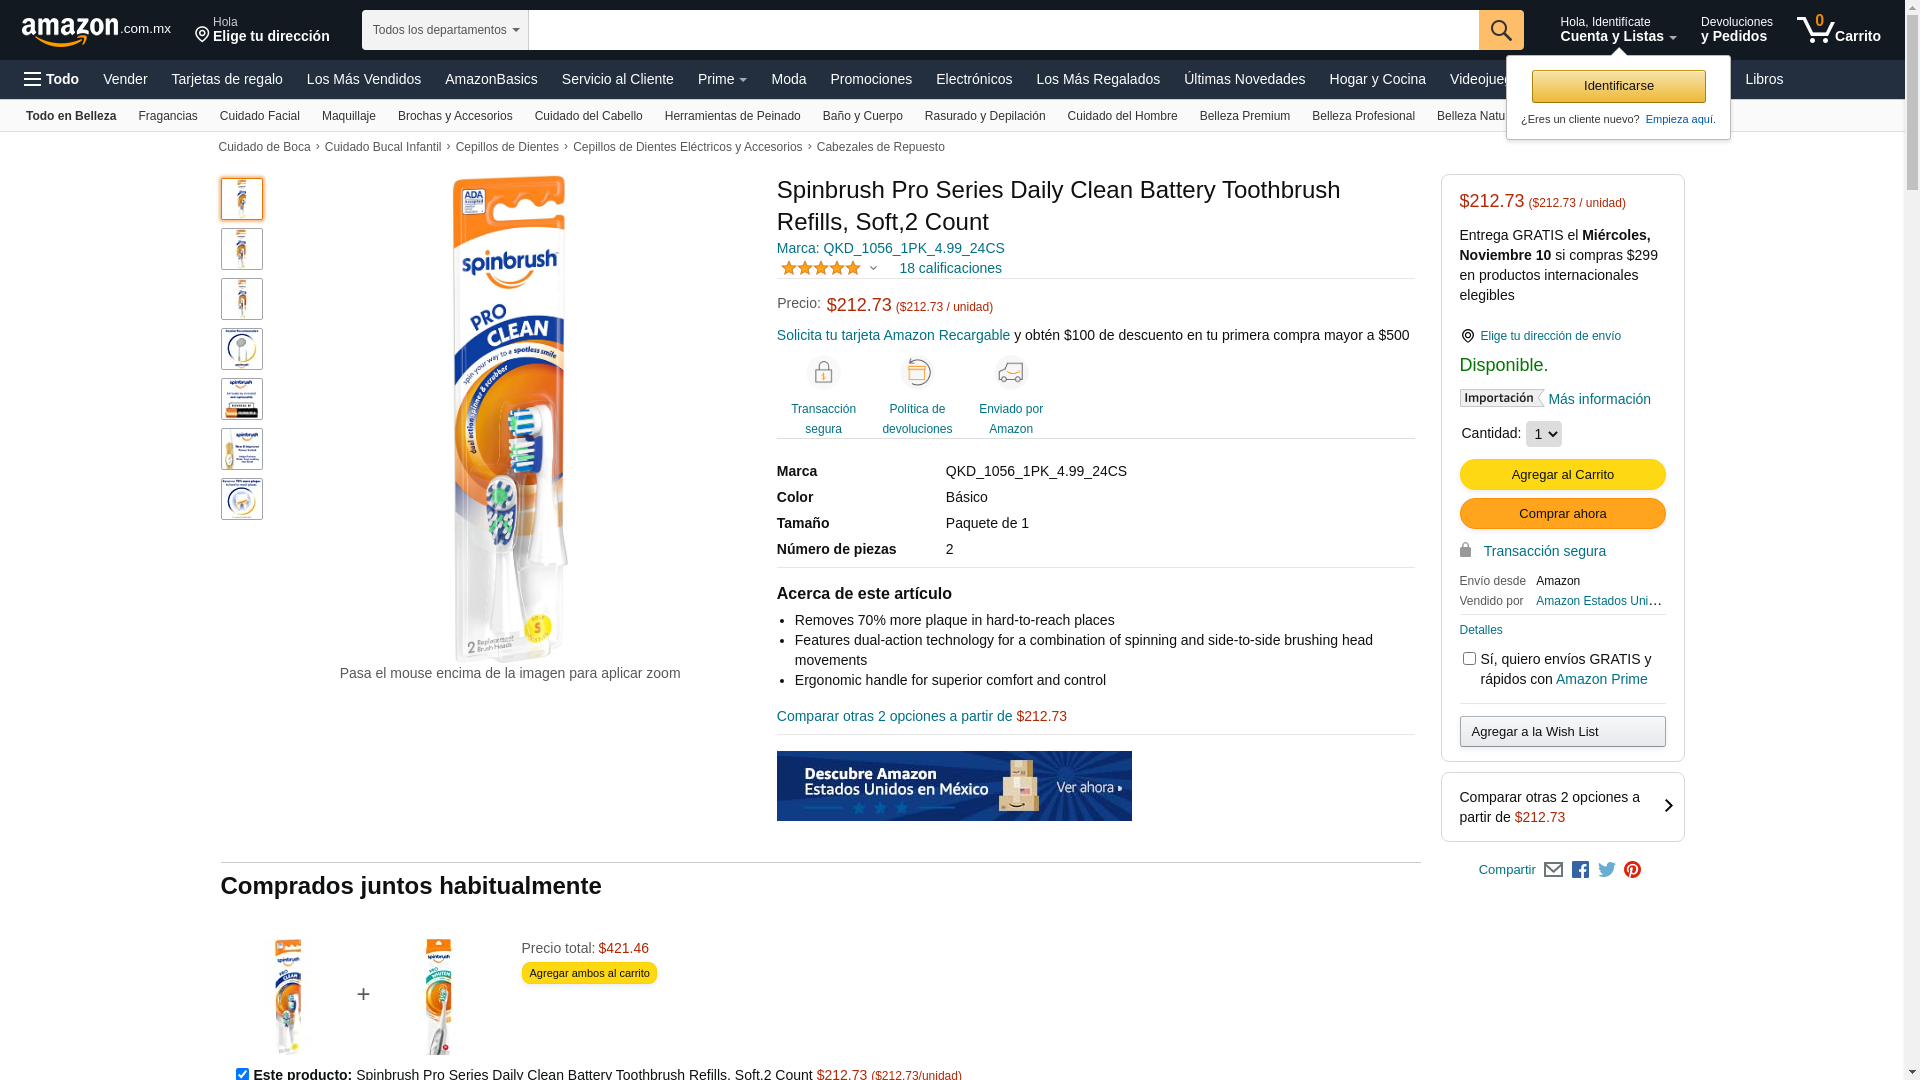1920x1080 pixels.
Task: Select Maquillaje in the beauty submenu
Action: [x=349, y=116]
